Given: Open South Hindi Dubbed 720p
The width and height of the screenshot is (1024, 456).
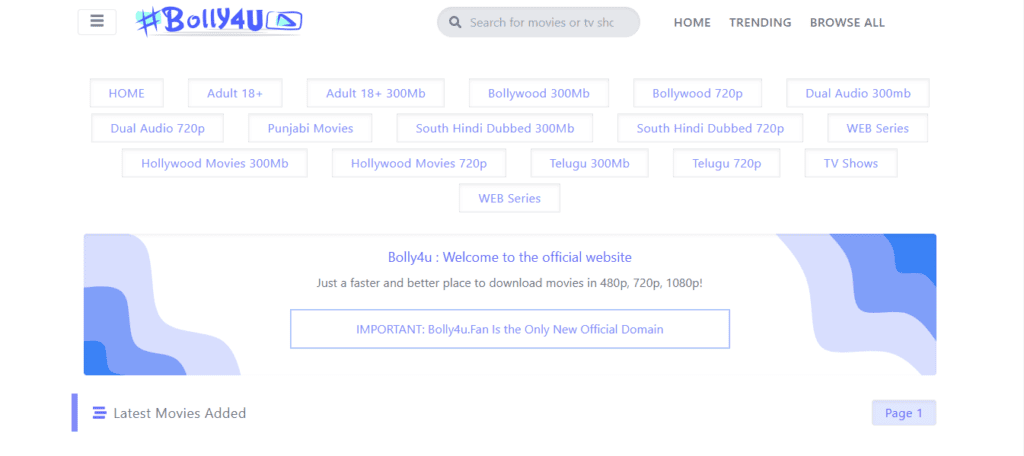Looking at the screenshot, I should [x=711, y=128].
